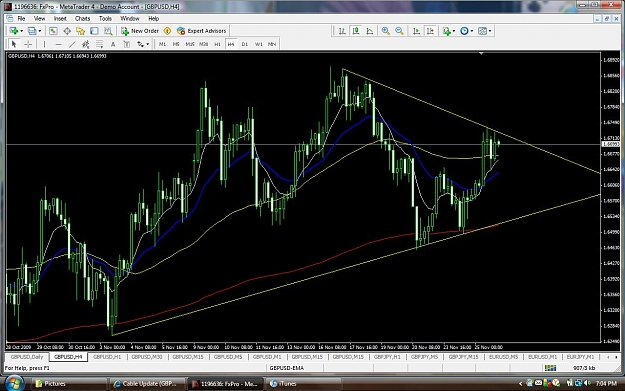Select the arrow cursor tool

pyautogui.click(x=14, y=44)
